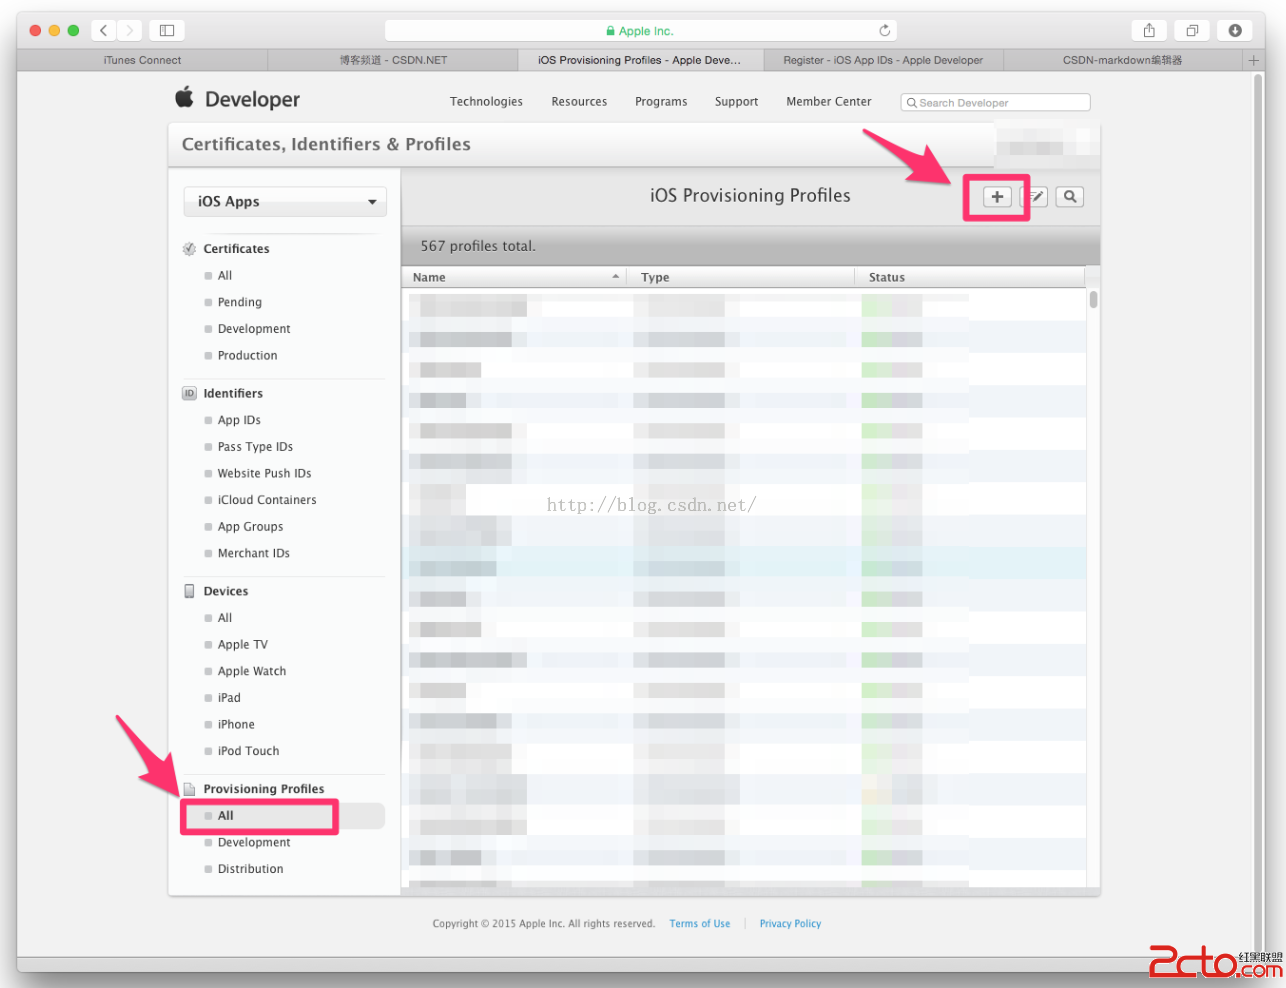The width and height of the screenshot is (1286, 988).
Task: Go back with Safari's back arrow
Action: point(104,31)
